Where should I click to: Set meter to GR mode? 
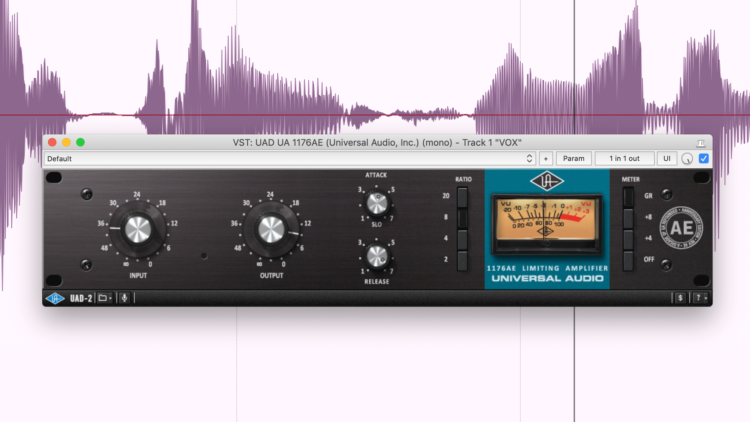pyautogui.click(x=628, y=197)
